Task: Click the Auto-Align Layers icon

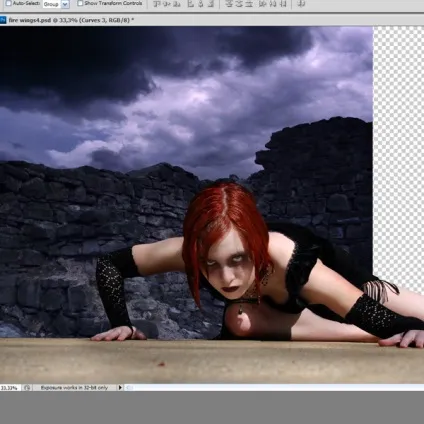Action: pyautogui.click(x=301, y=4)
